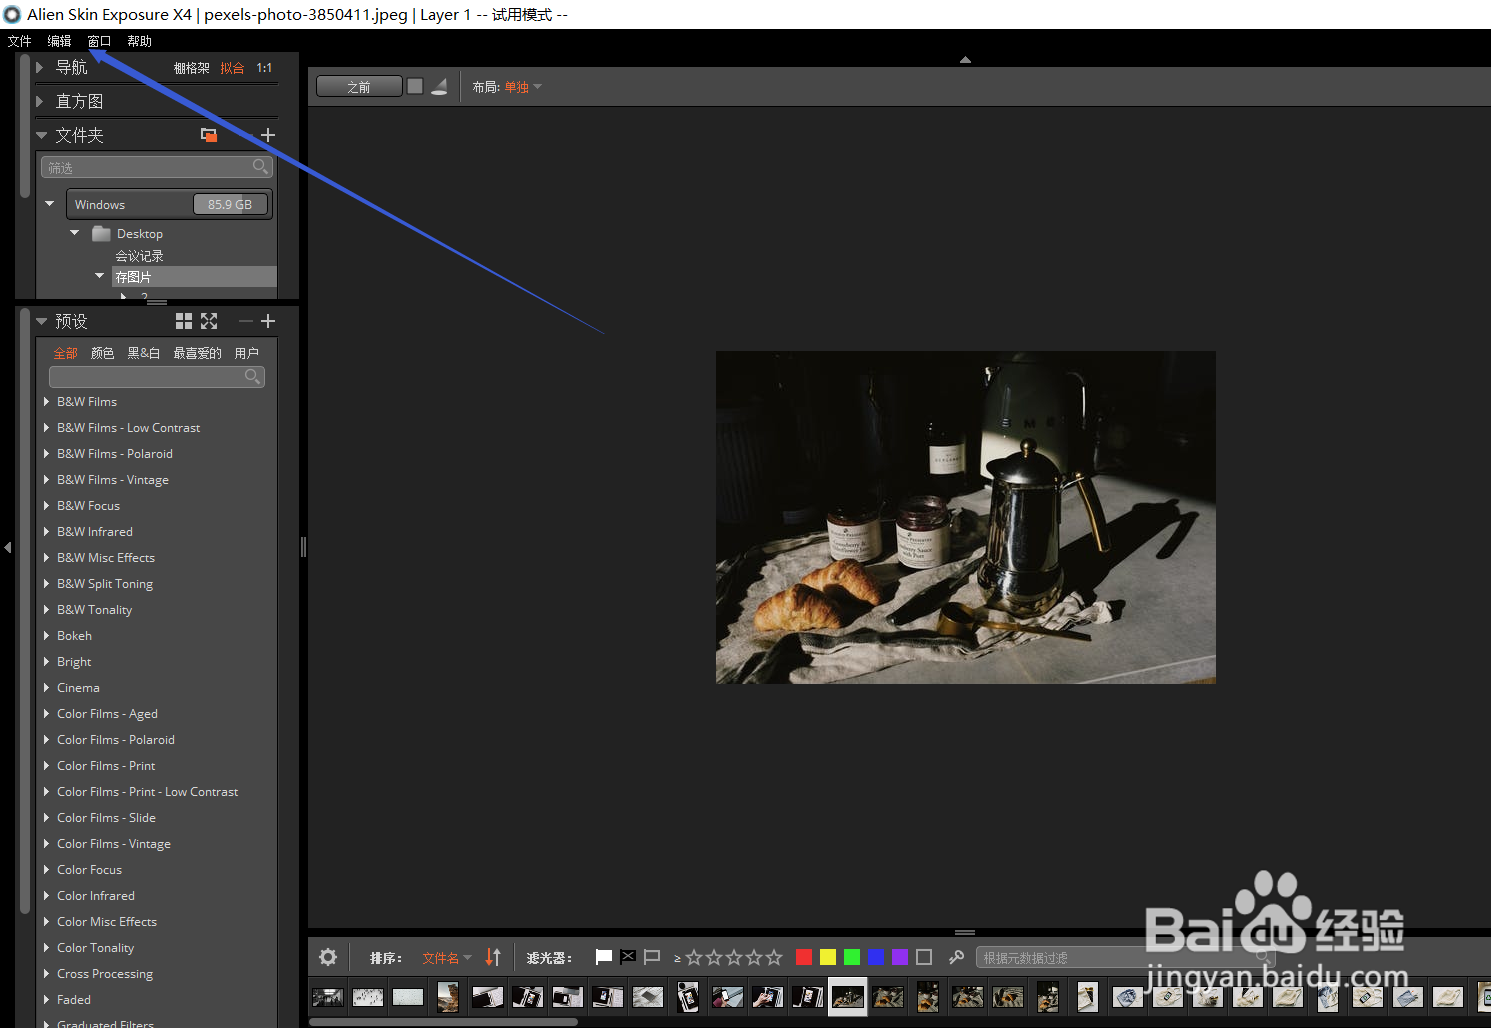Image resolution: width=1491 pixels, height=1028 pixels.
Task: Filter by yellow color label
Action: point(827,957)
